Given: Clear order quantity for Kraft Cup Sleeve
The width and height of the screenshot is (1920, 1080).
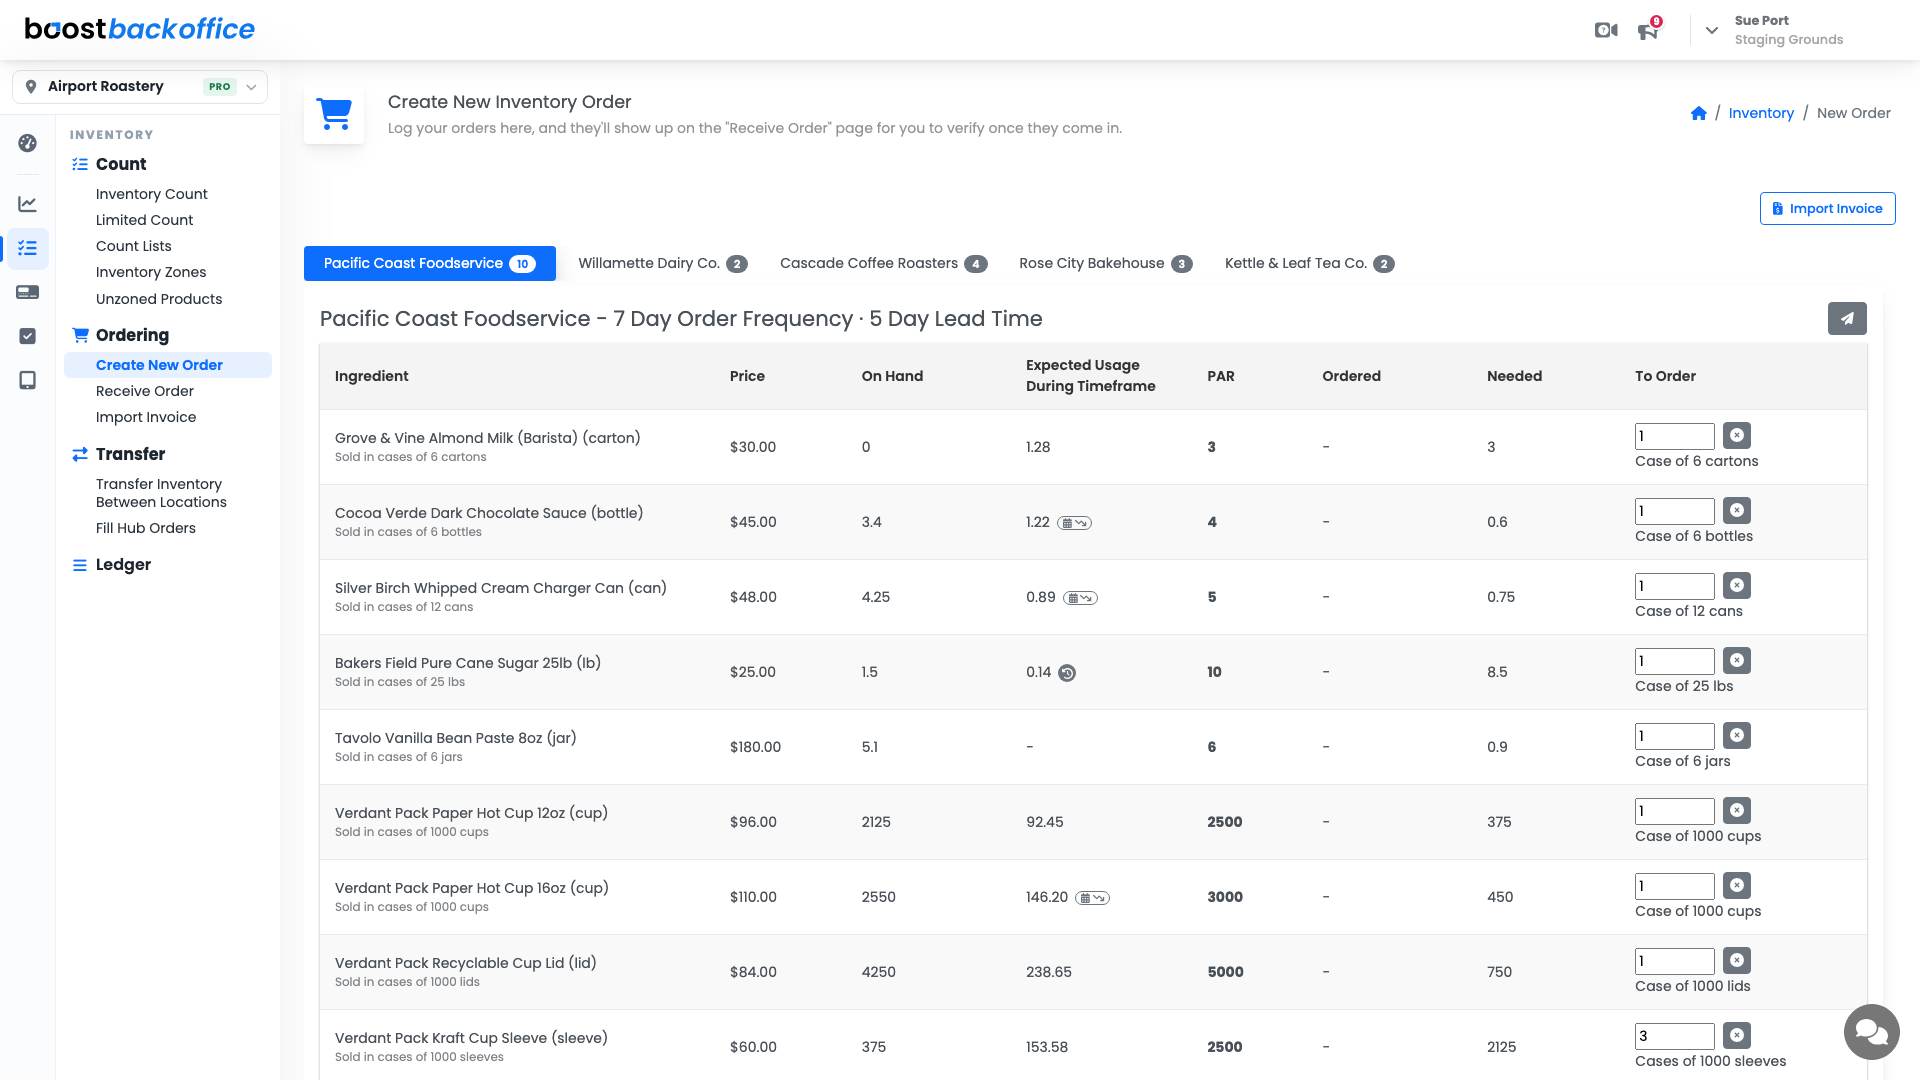Looking at the screenshot, I should 1737,1035.
